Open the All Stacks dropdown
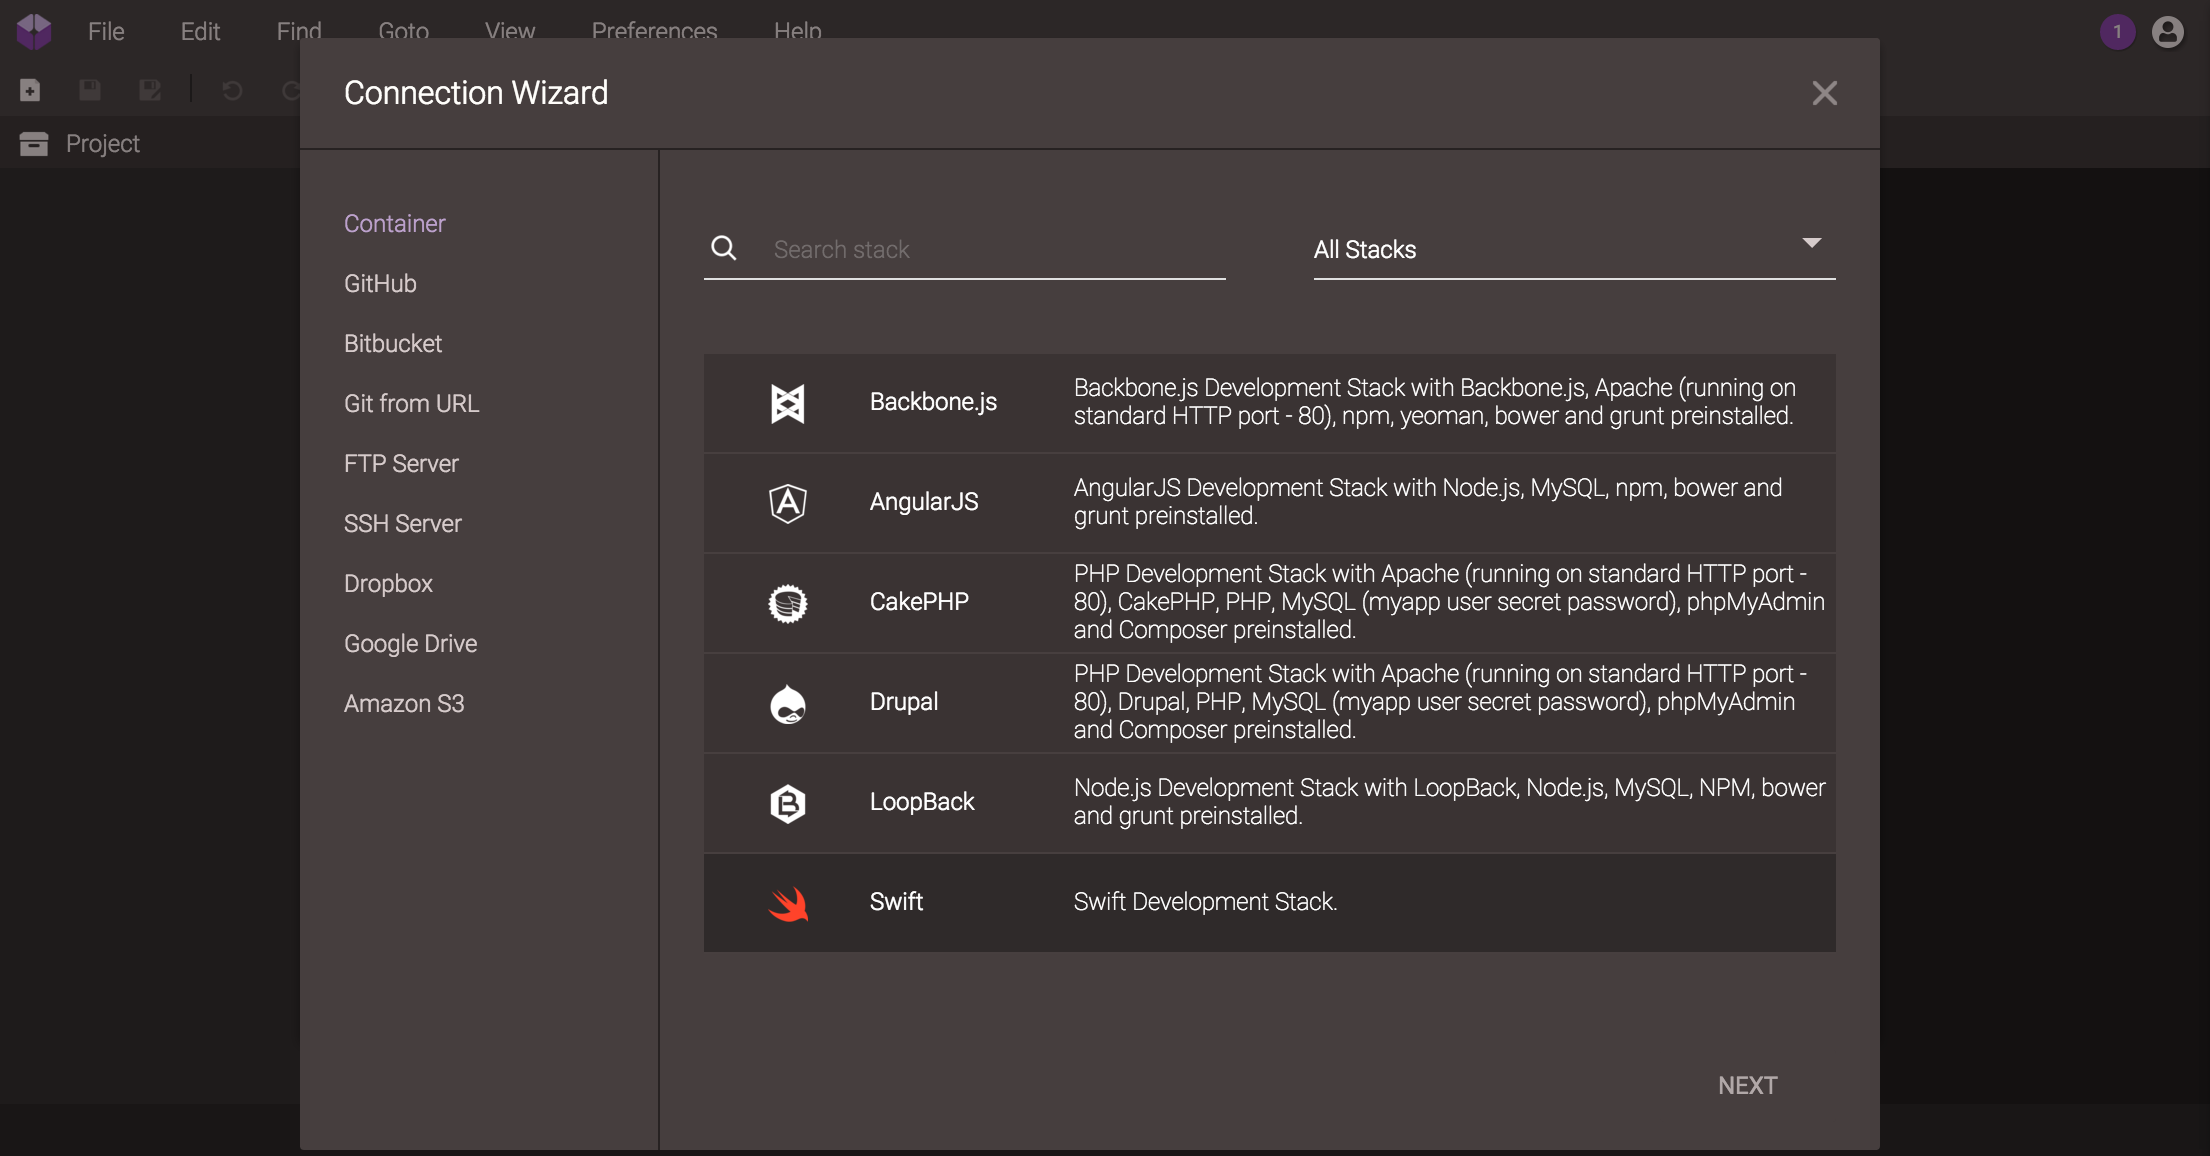Image resolution: width=2210 pixels, height=1156 pixels. 1574,249
